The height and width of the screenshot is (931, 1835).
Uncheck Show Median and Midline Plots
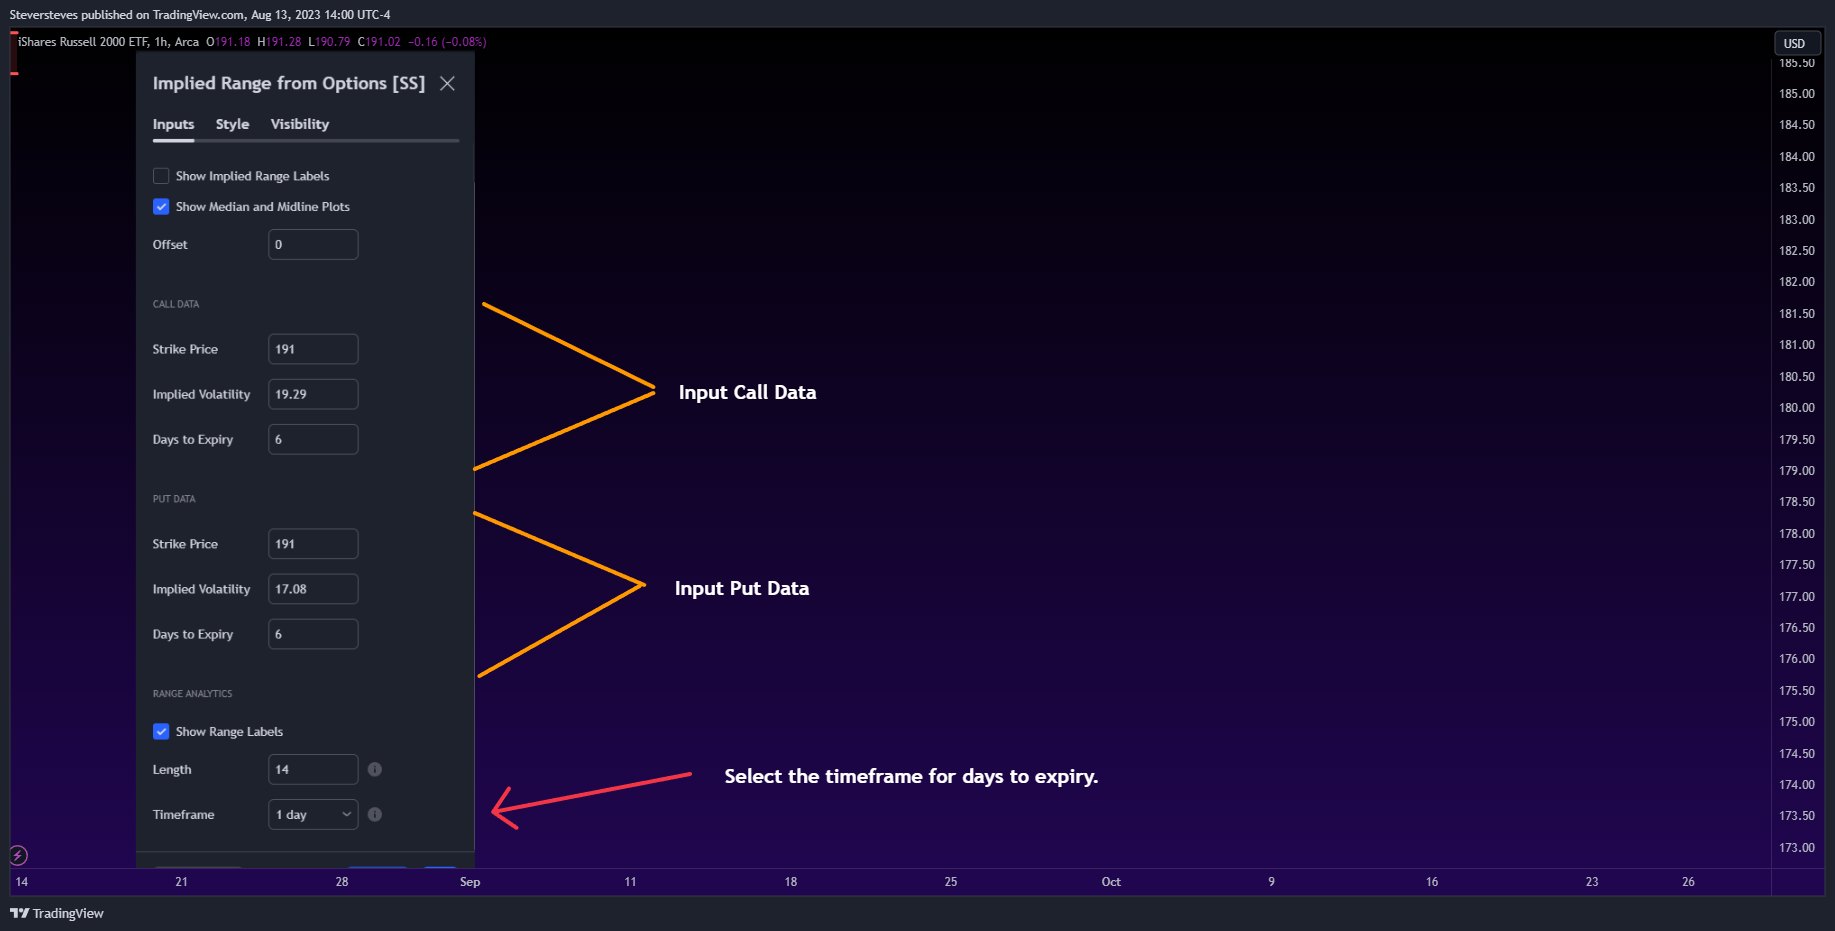tap(161, 207)
